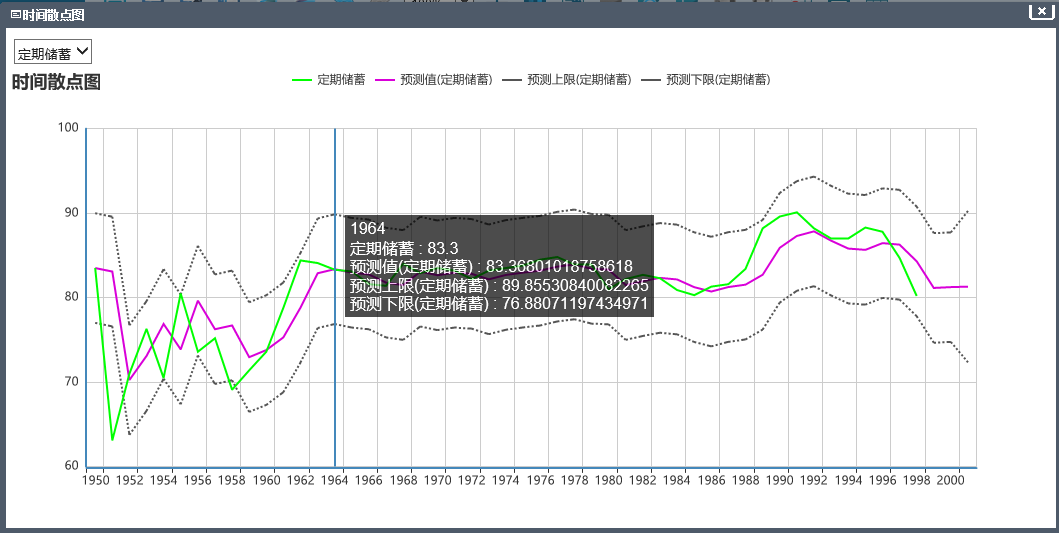Toggle the magenta 预测值(定期储蓄) legend series
The height and width of the screenshot is (533, 1059).
434,80
